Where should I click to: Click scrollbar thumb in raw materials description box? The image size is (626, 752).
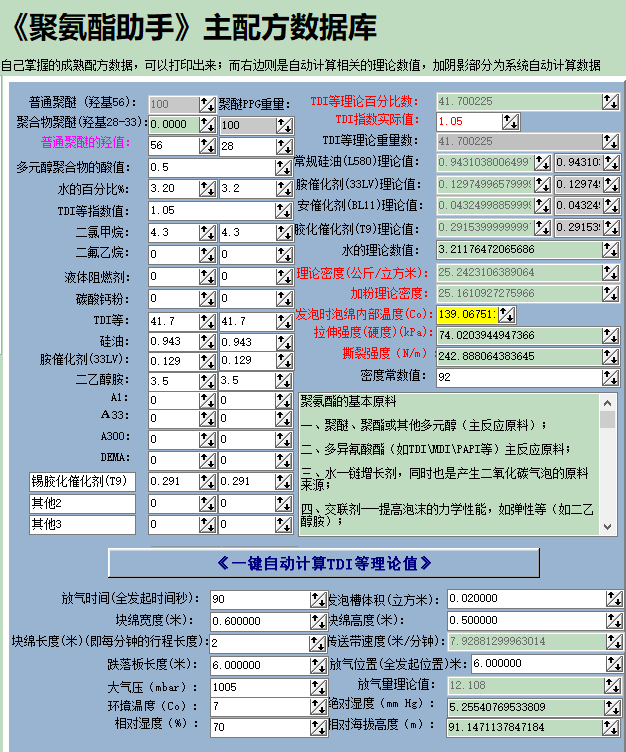coord(608,420)
